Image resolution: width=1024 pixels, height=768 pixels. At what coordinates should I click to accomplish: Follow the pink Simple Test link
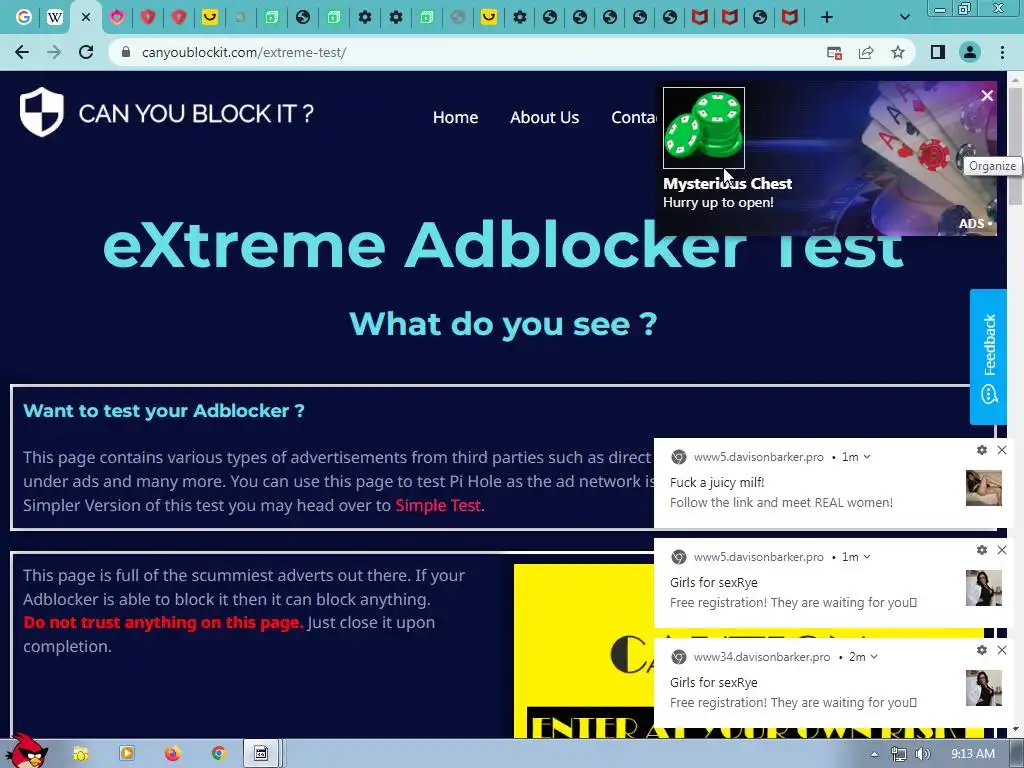[438, 505]
